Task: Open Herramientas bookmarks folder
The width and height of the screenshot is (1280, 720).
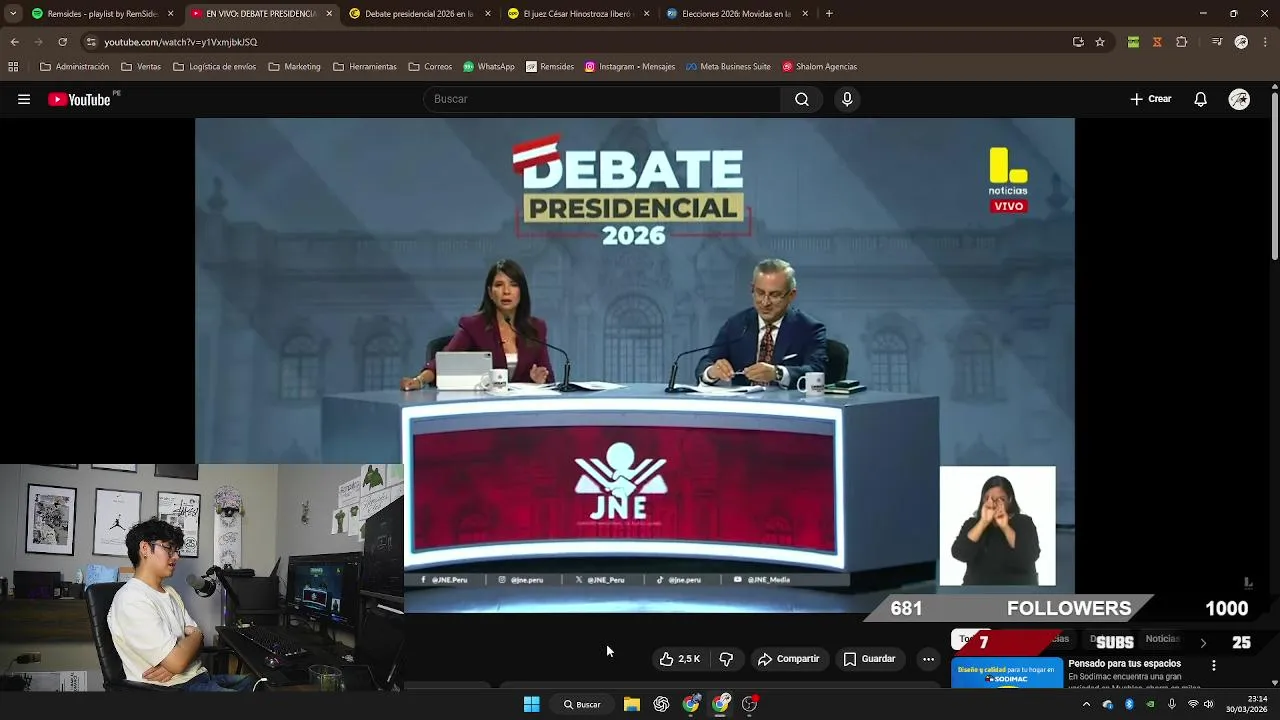Action: (365, 67)
